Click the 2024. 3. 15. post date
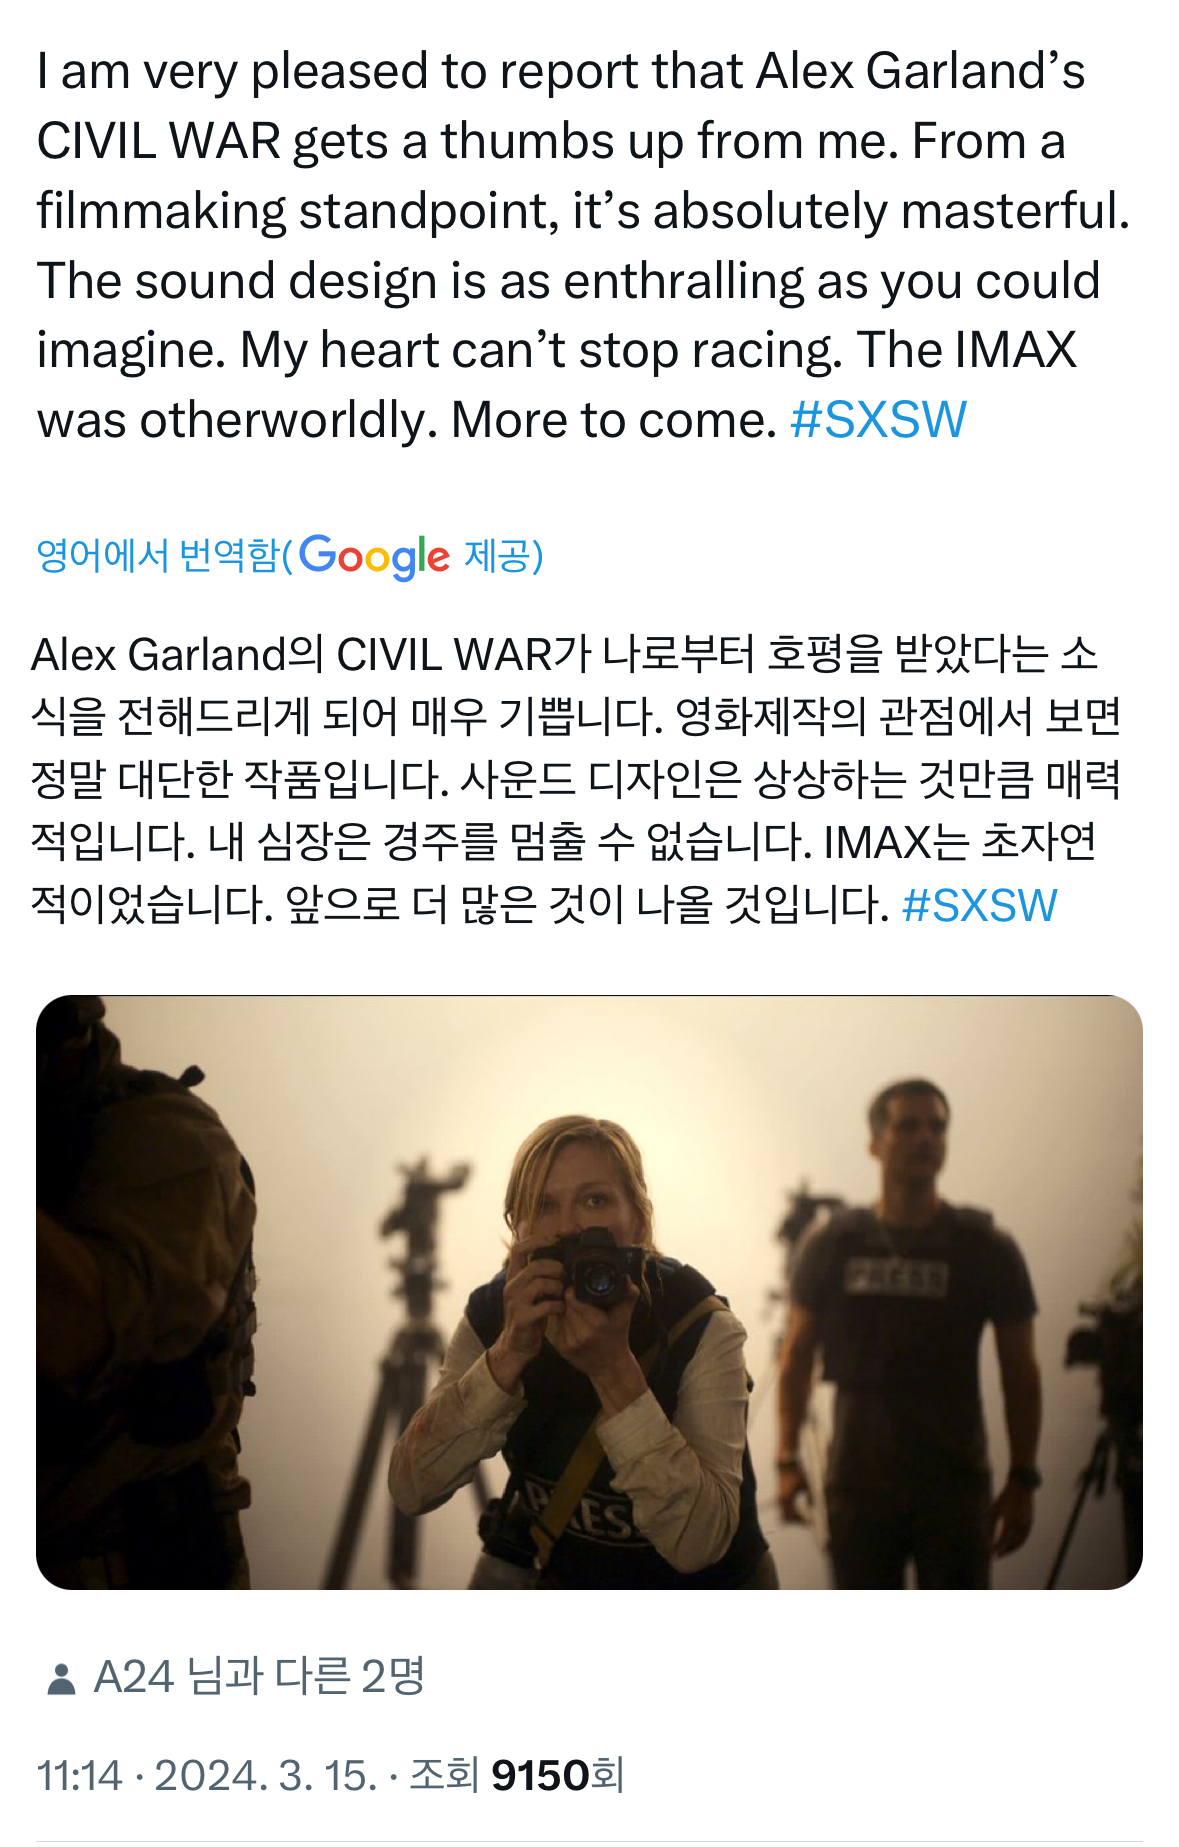The width and height of the screenshot is (1179, 1847). [x=265, y=1776]
